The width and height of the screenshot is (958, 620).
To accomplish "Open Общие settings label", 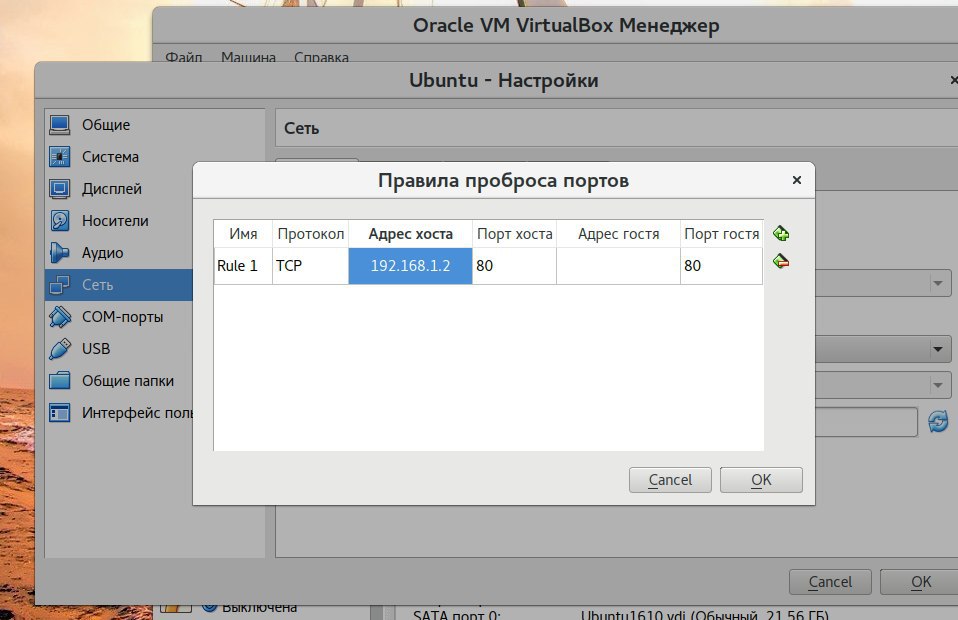I will 106,125.
